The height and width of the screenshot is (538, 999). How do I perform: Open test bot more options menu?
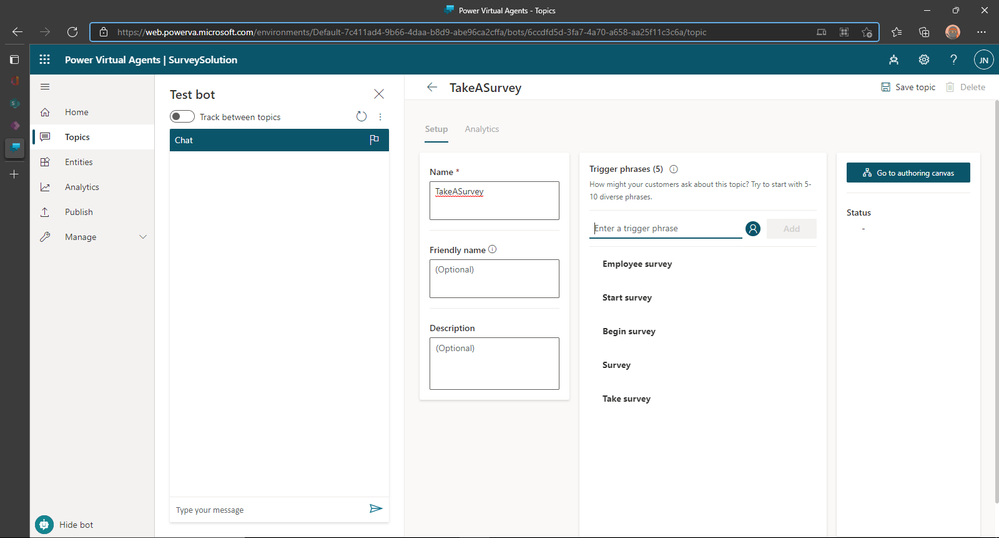(x=380, y=117)
